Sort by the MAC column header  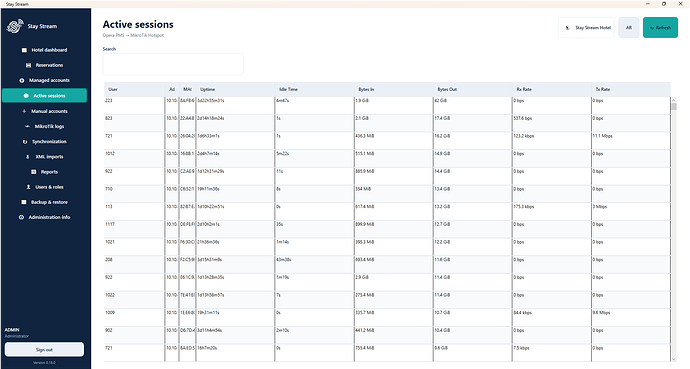point(187,89)
